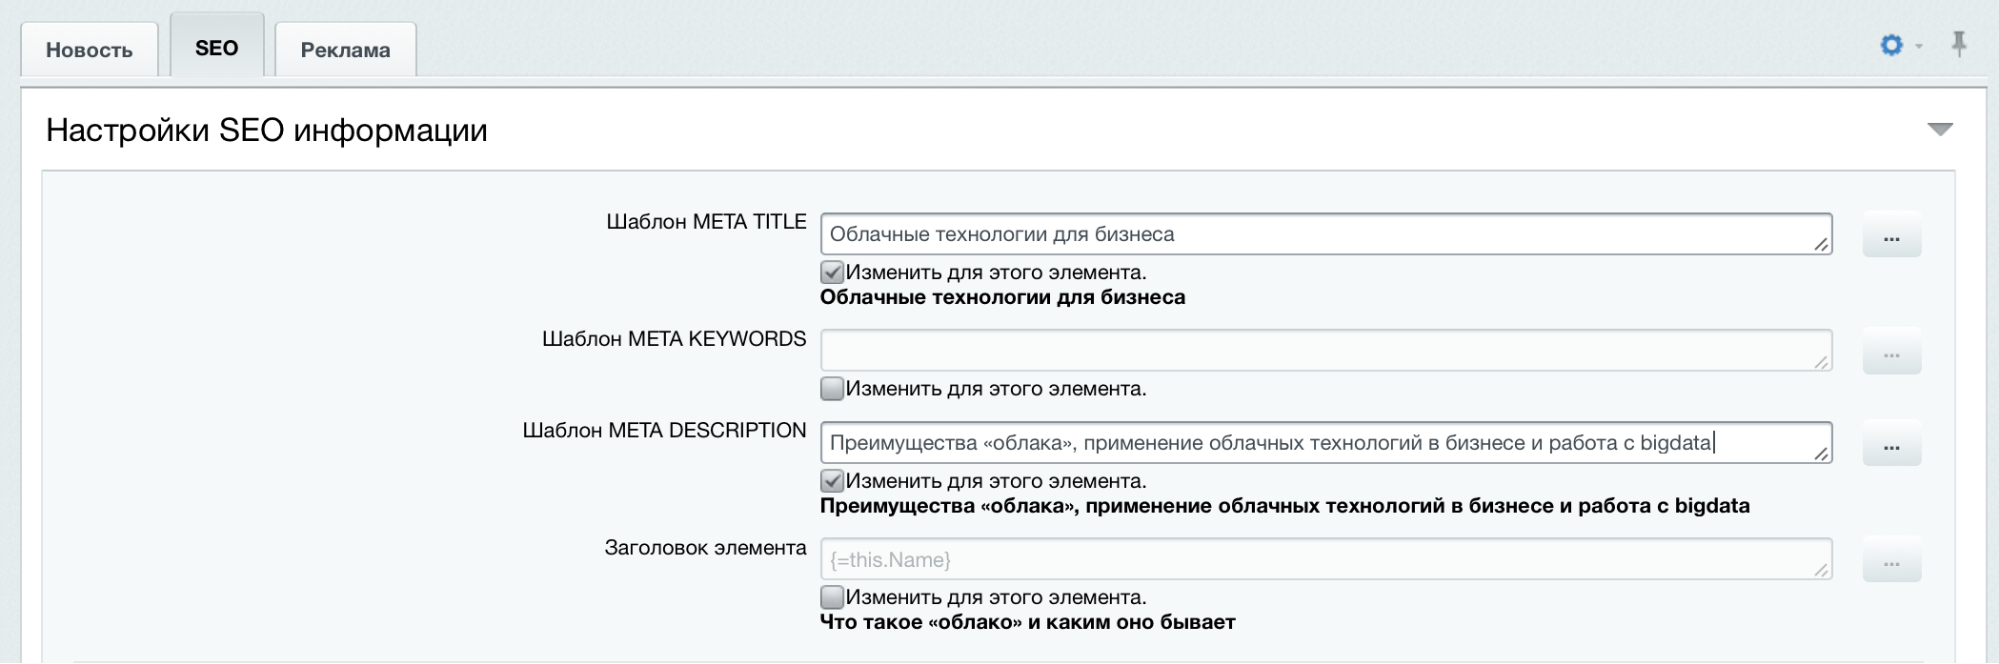The image size is (1999, 664).
Task: Click the bold 'Облачные технологии для бизнеса' preview
Action: tap(1003, 297)
